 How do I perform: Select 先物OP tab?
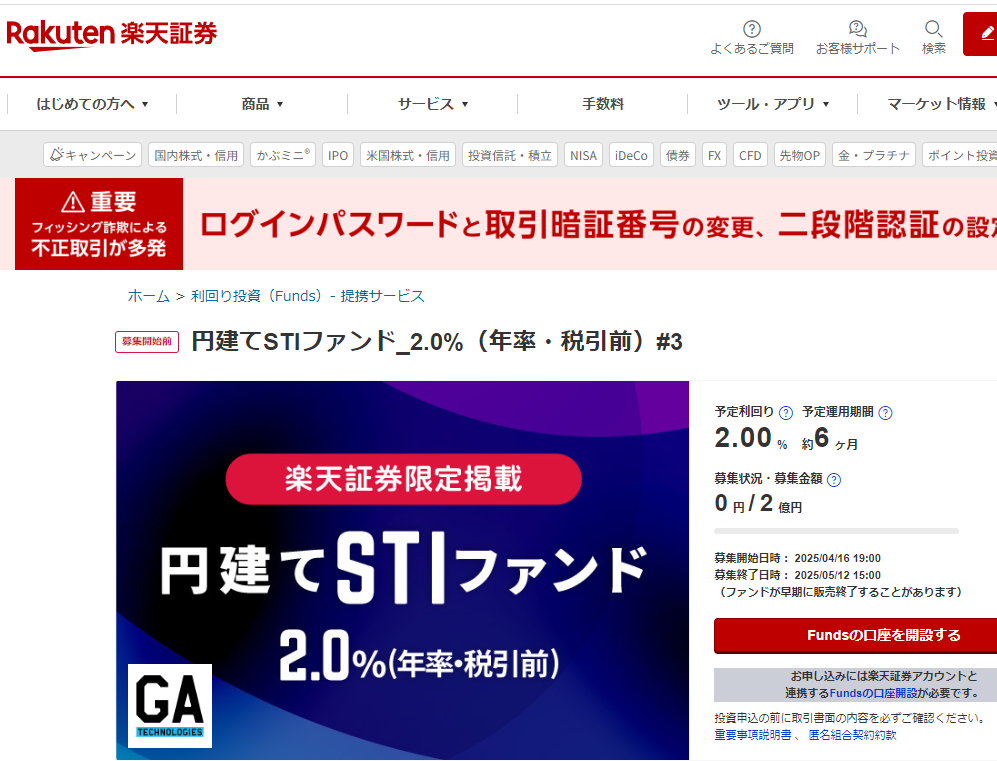tap(800, 154)
